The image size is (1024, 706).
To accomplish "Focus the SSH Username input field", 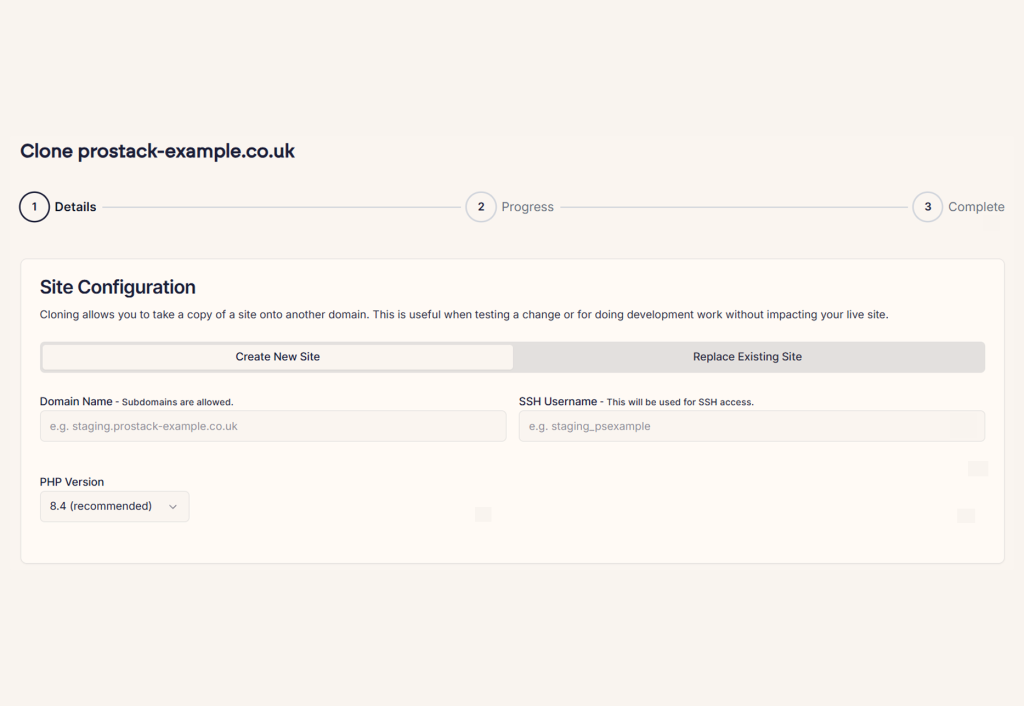I will pos(751,426).
